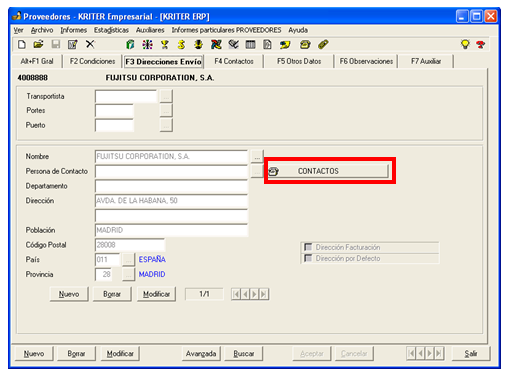Go to previous supplier record beside Salir
This screenshot has width=517, height=377.
[421, 353]
